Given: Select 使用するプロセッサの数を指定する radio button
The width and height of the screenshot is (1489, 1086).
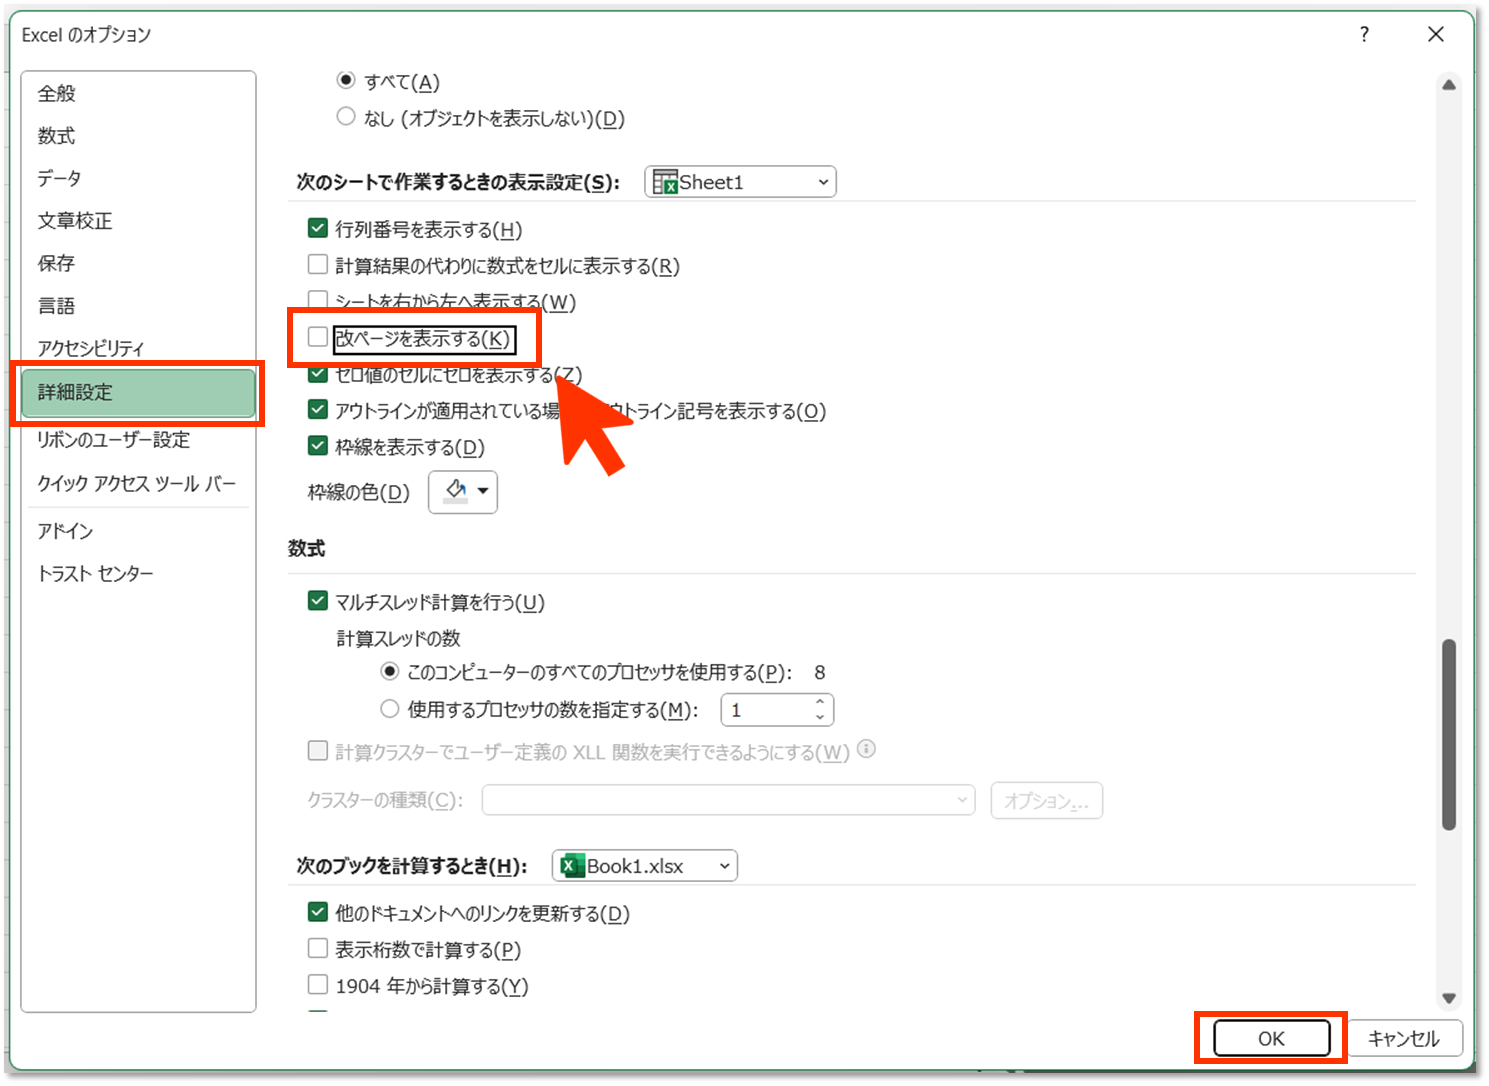Looking at the screenshot, I should (390, 709).
